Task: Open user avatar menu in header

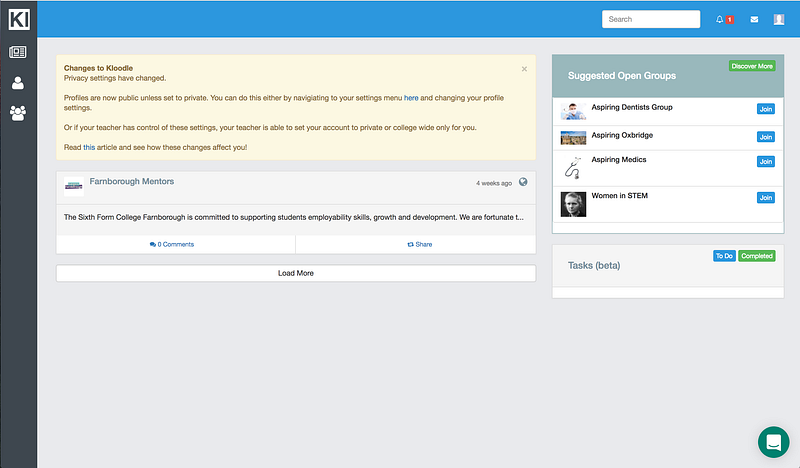Action: (779, 19)
